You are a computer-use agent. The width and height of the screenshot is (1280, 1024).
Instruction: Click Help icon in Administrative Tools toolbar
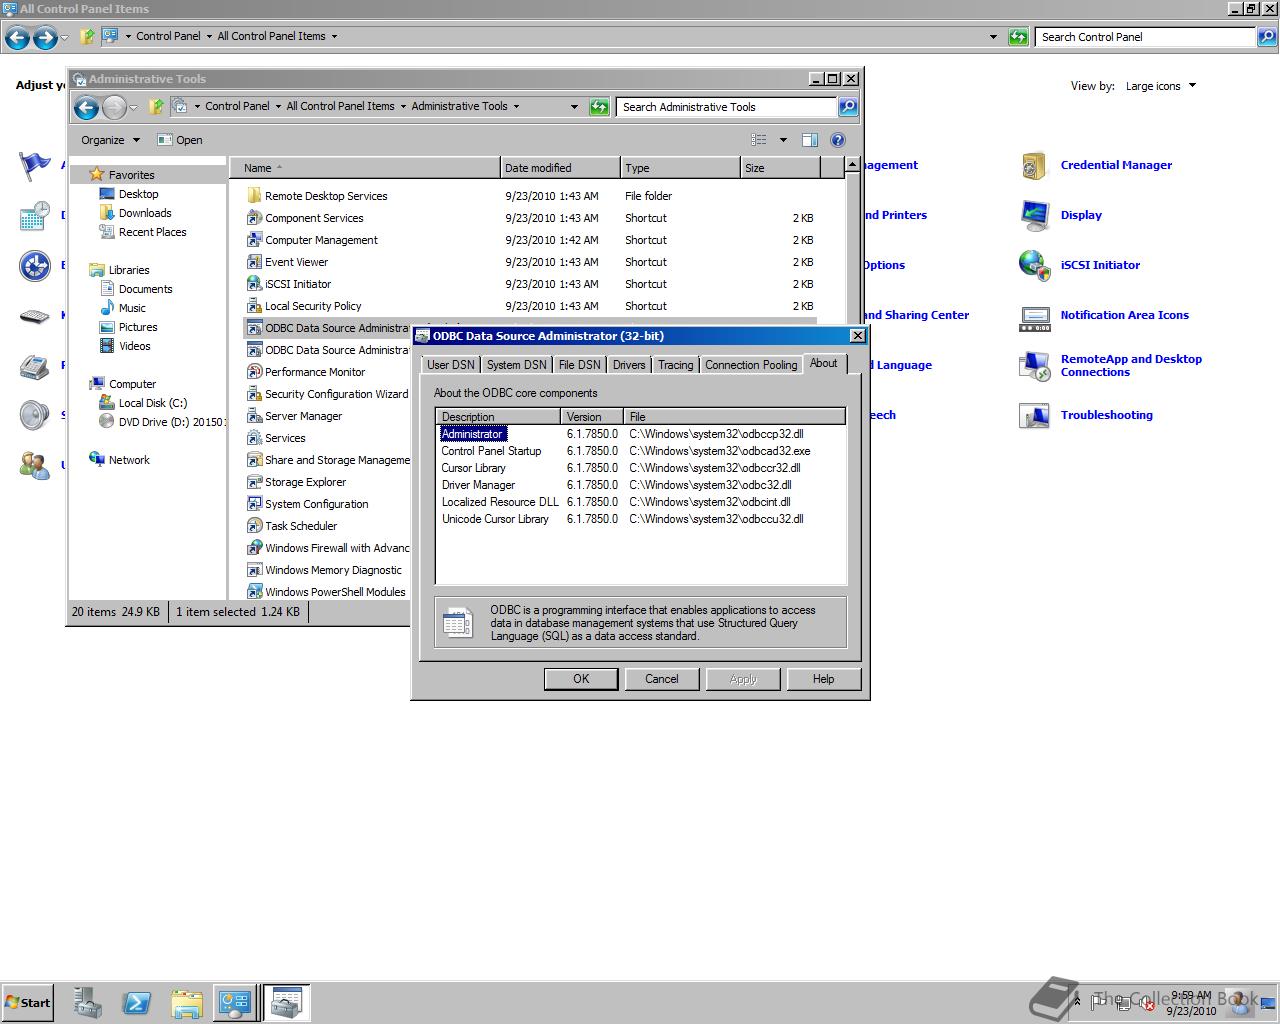point(838,140)
